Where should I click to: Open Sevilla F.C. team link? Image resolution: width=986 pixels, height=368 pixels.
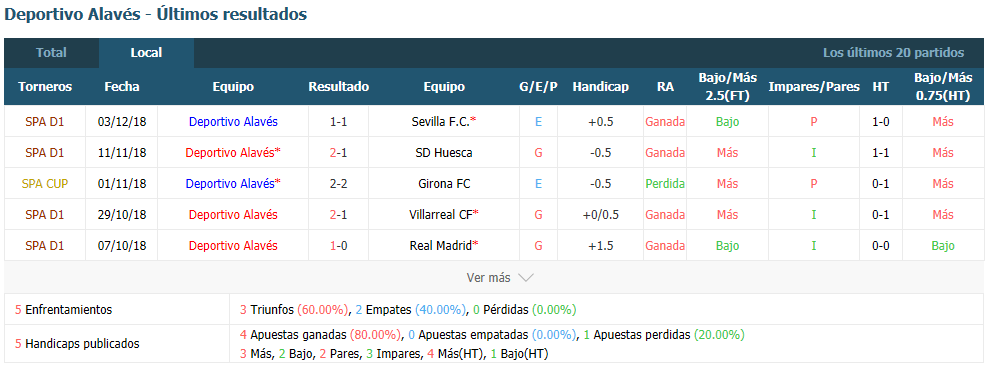[x=443, y=121]
